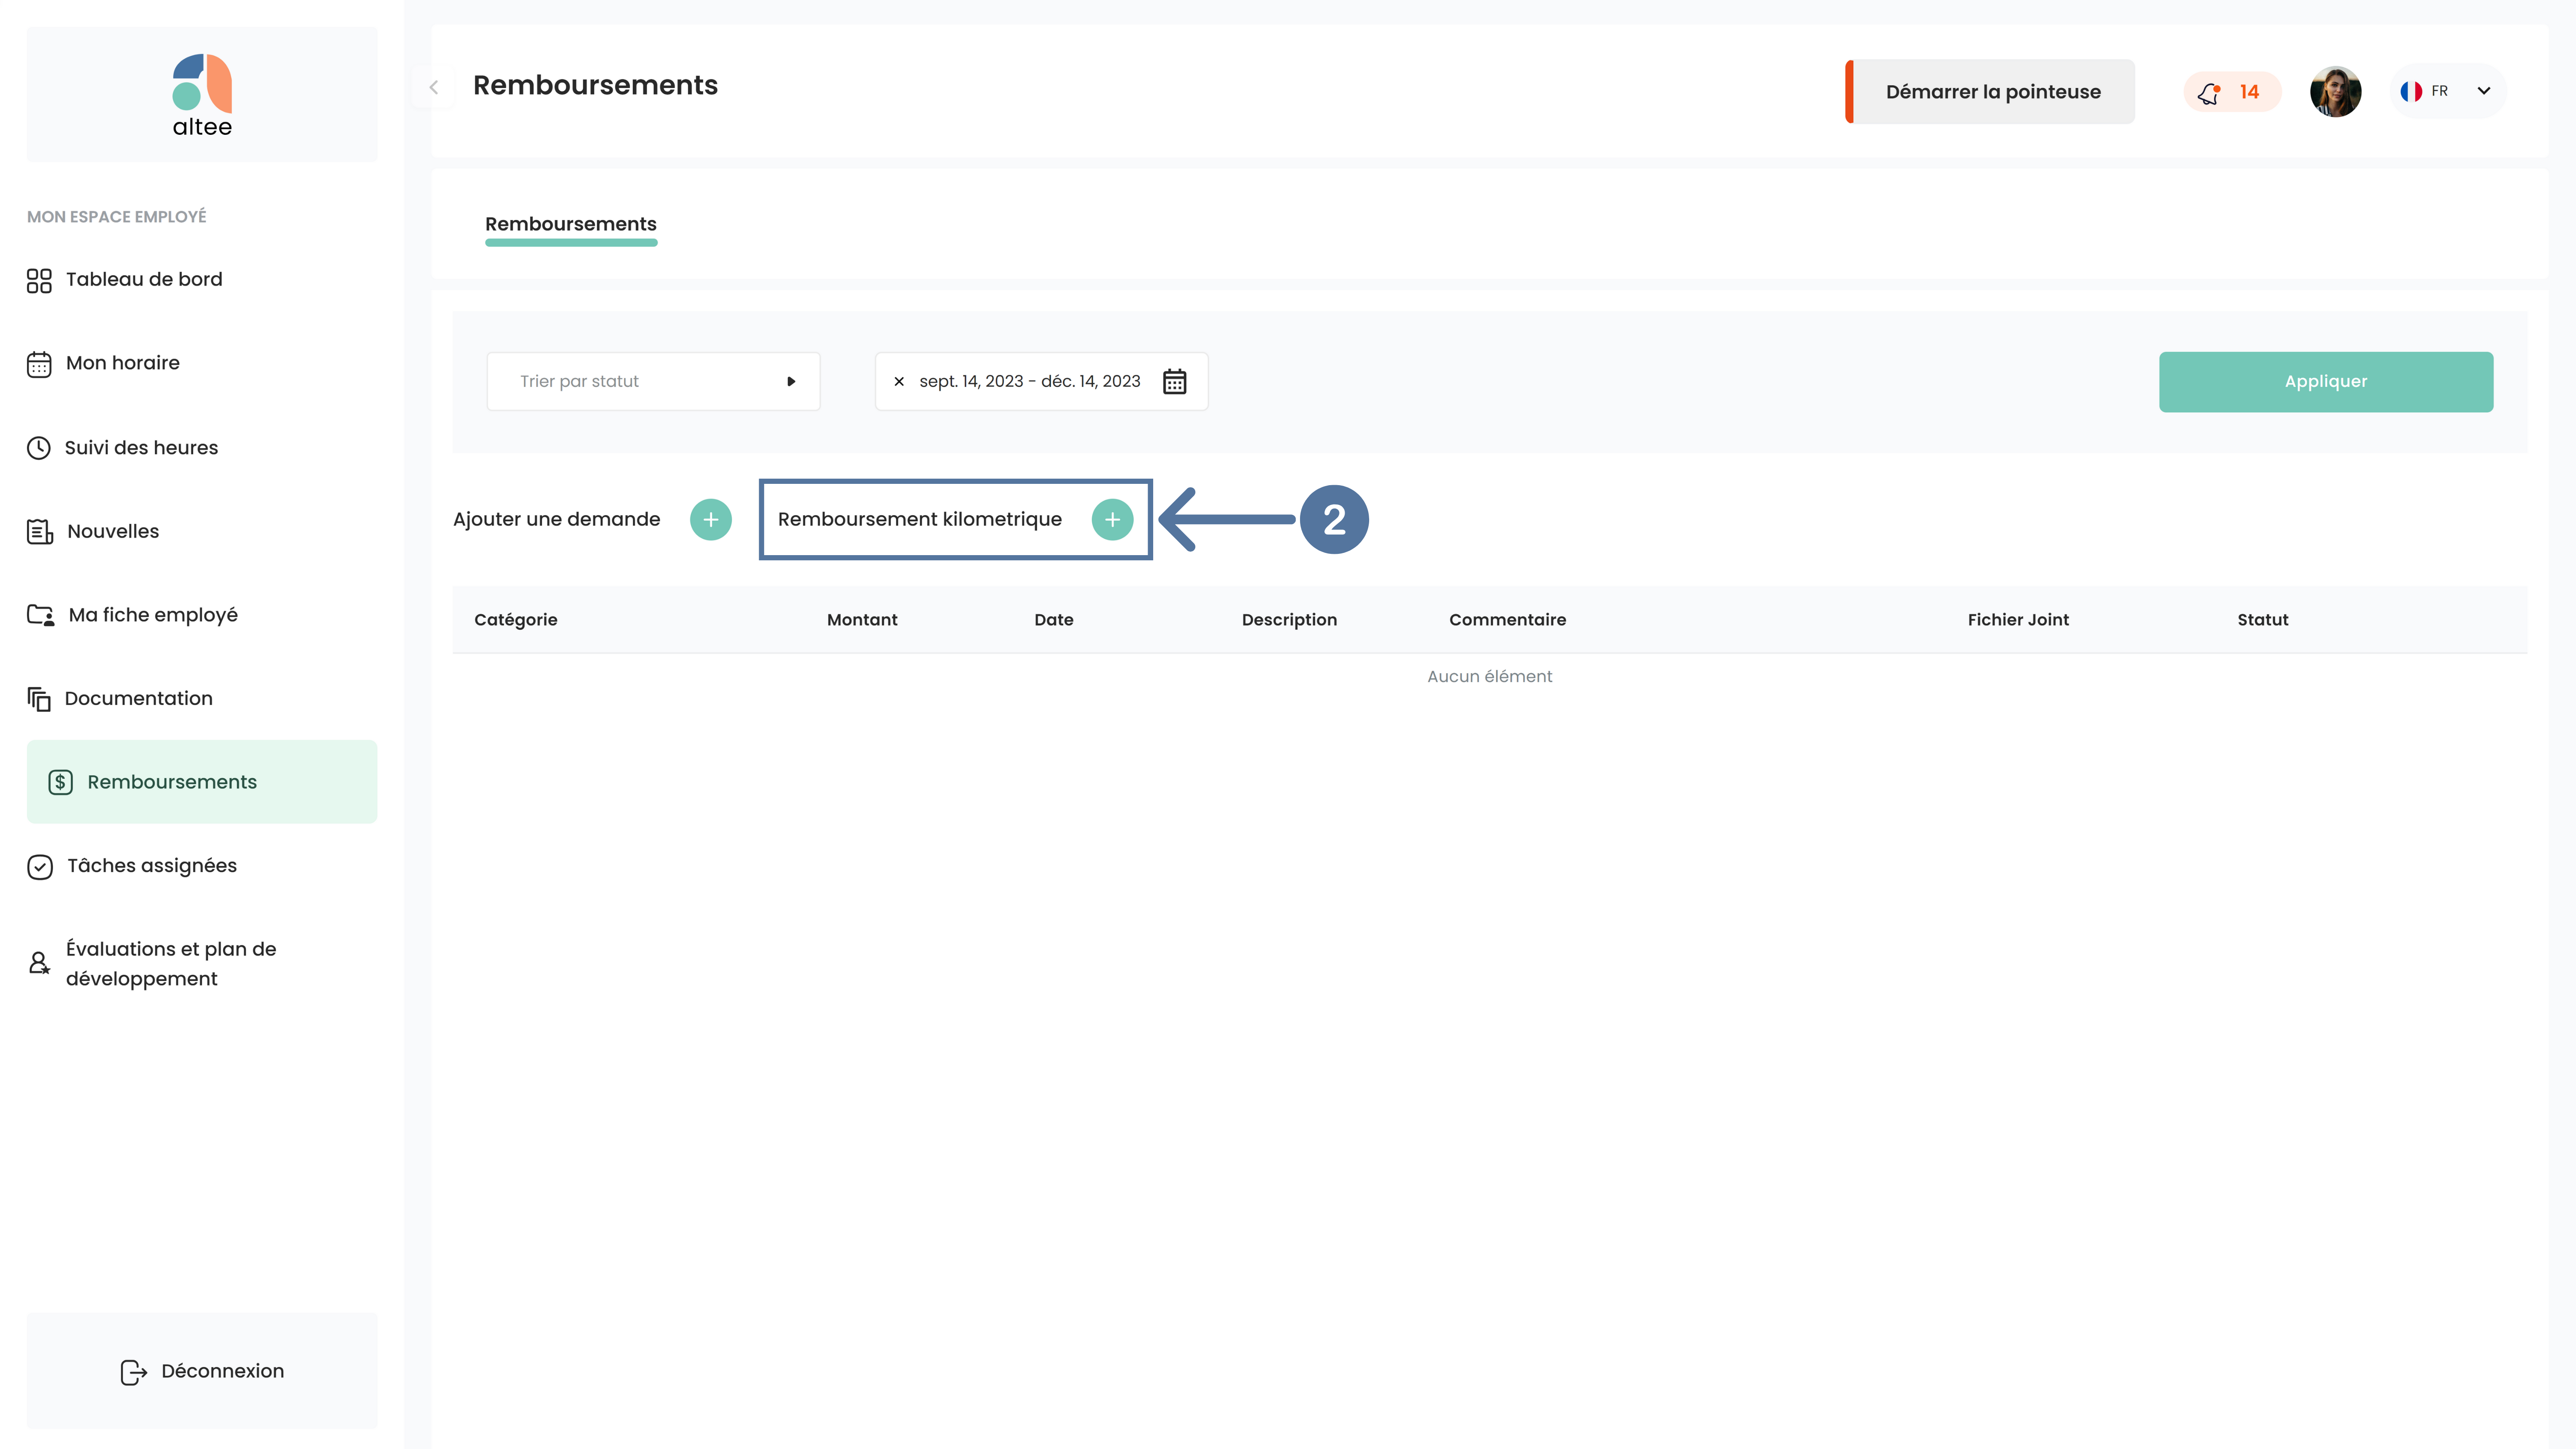This screenshot has height=1449, width=2576.
Task: Click plus next to Remboursement kilometrique
Action: pyautogui.click(x=1112, y=520)
